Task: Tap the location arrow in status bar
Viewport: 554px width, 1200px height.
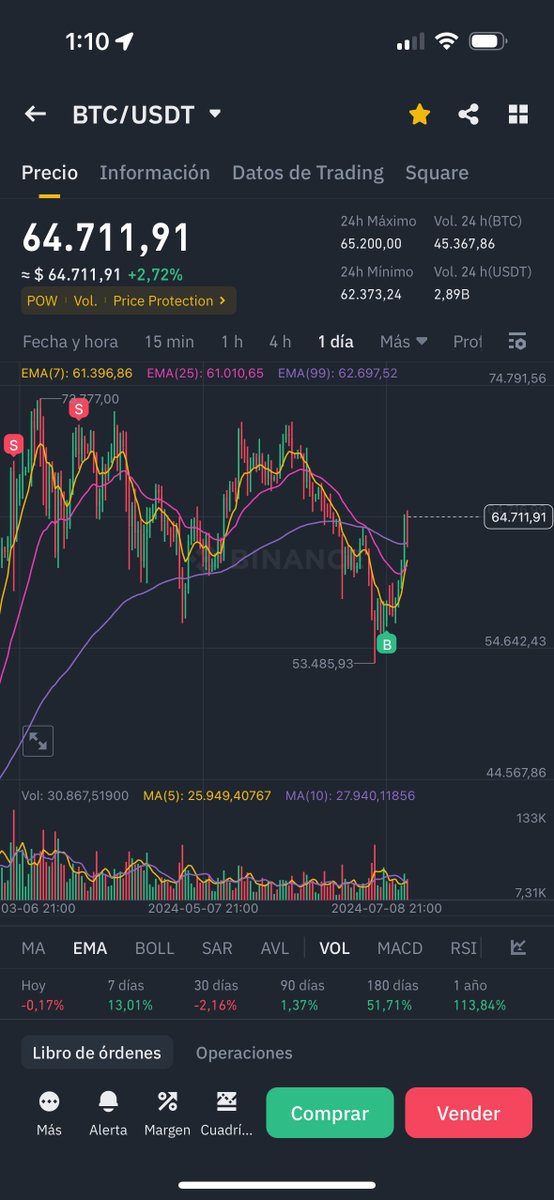Action: (124, 42)
